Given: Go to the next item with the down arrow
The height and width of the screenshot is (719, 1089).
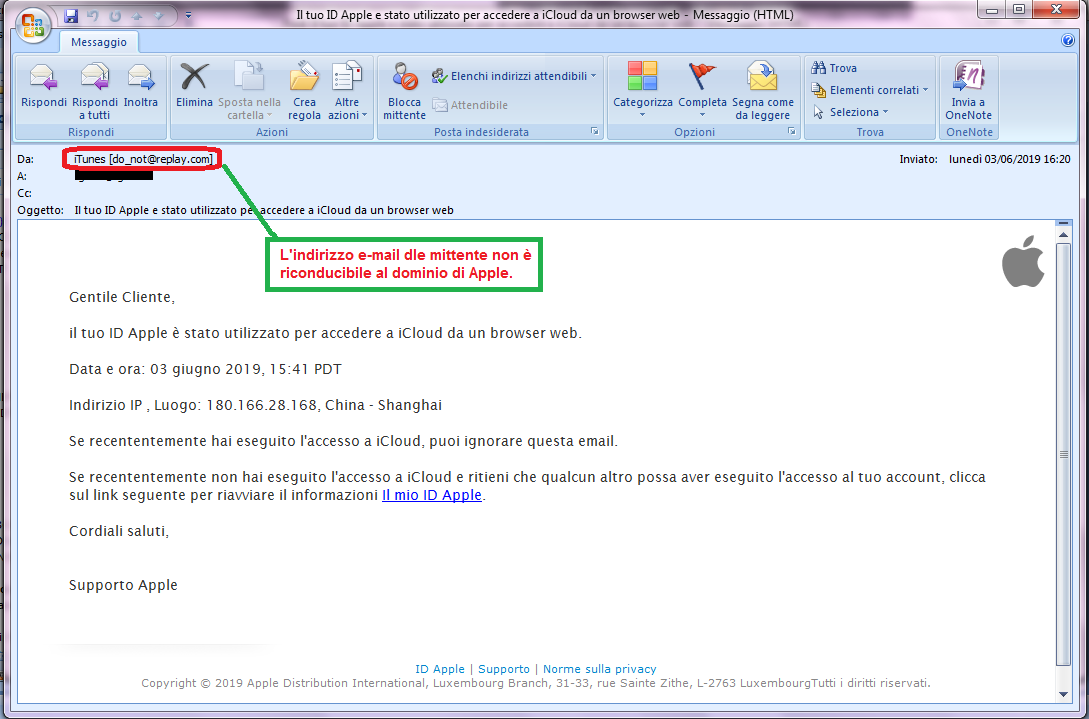Looking at the screenshot, I should pyautogui.click(x=159, y=15).
